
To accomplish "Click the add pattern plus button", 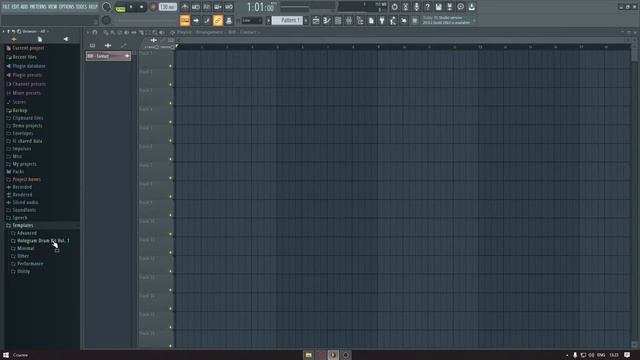I will [306, 20].
